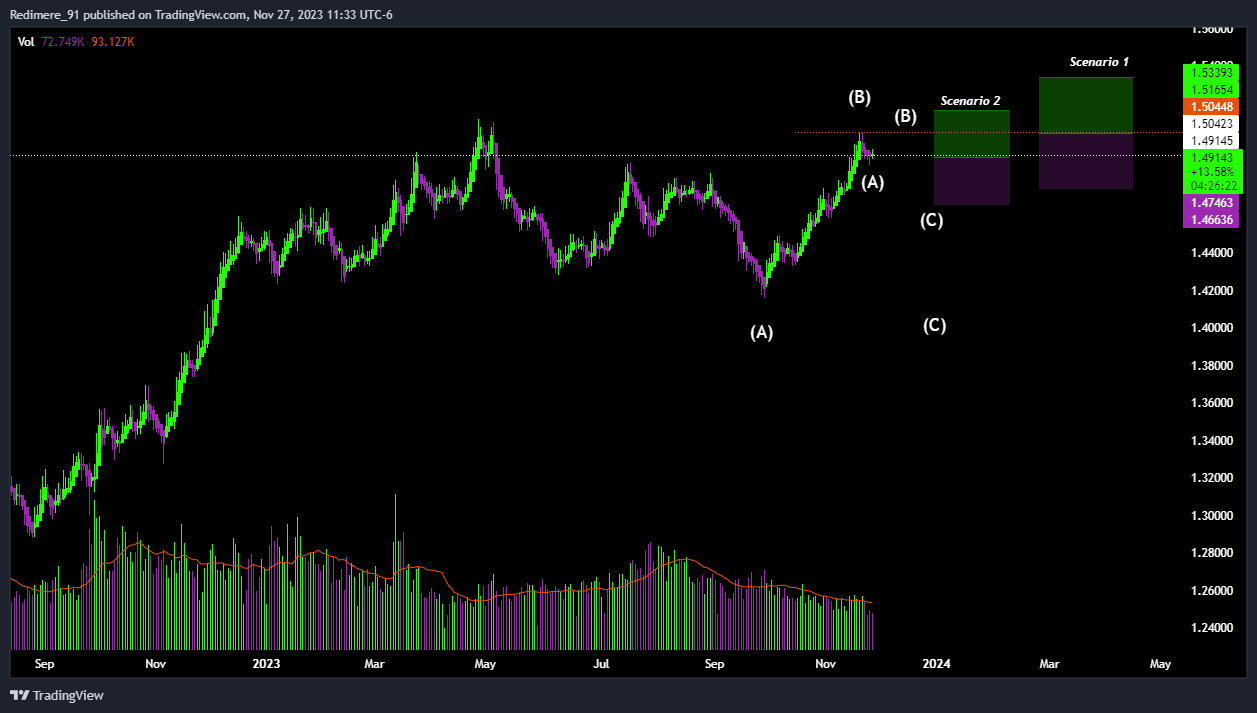This screenshot has width=1257, height=713.
Task: Click the Scenario 1 text label
Action: (1099, 62)
